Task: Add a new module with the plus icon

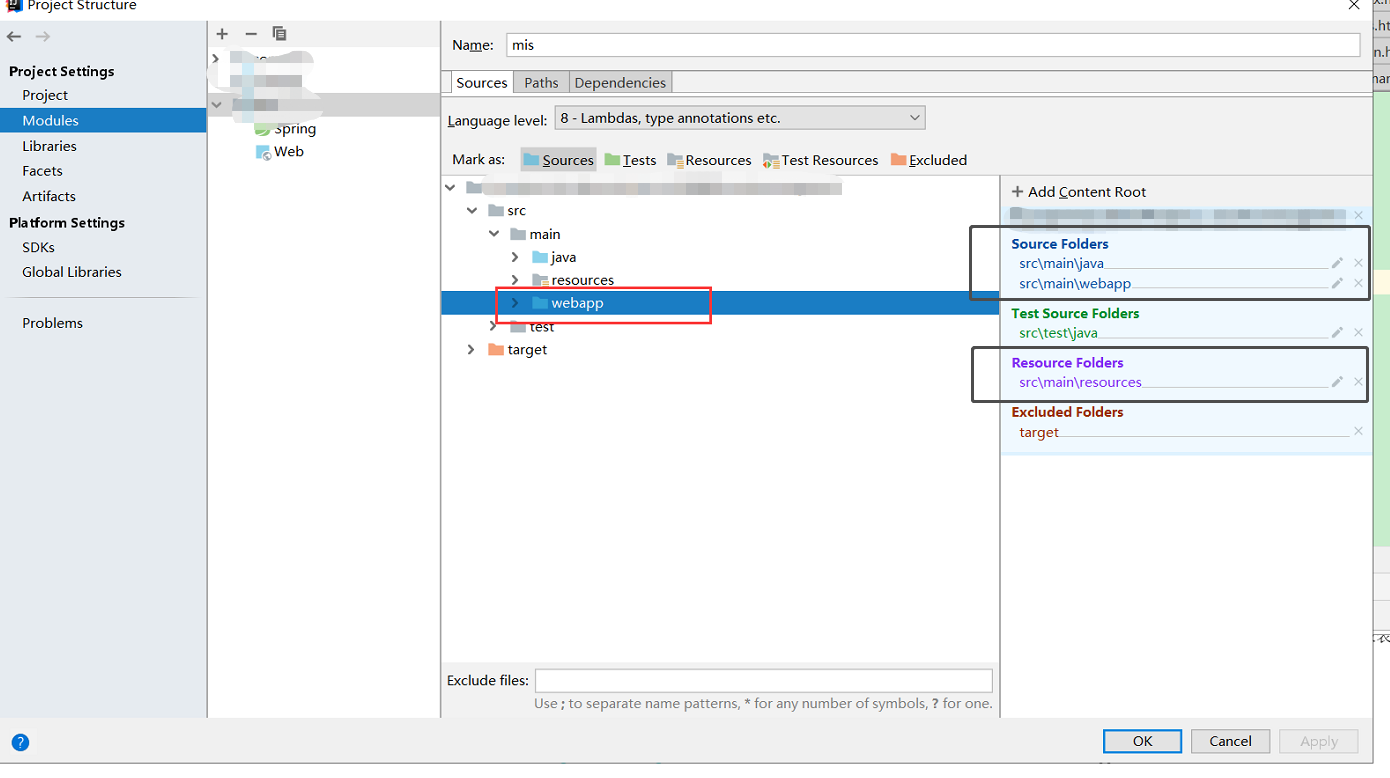Action: click(222, 33)
